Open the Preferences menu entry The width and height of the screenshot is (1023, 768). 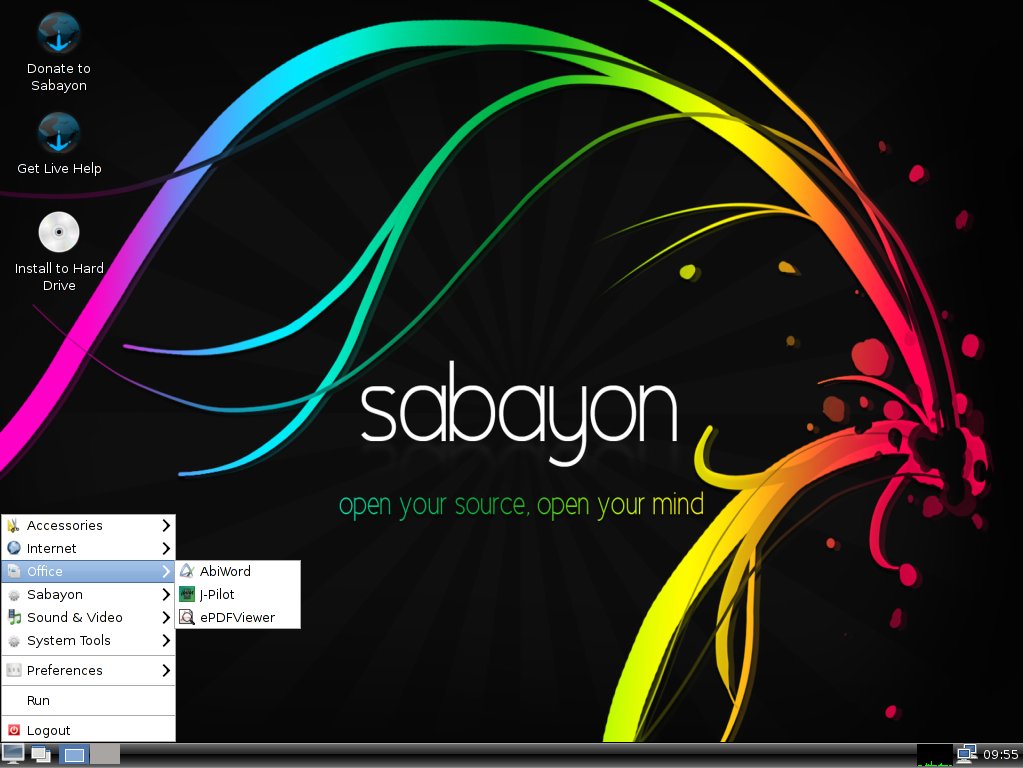tap(89, 670)
